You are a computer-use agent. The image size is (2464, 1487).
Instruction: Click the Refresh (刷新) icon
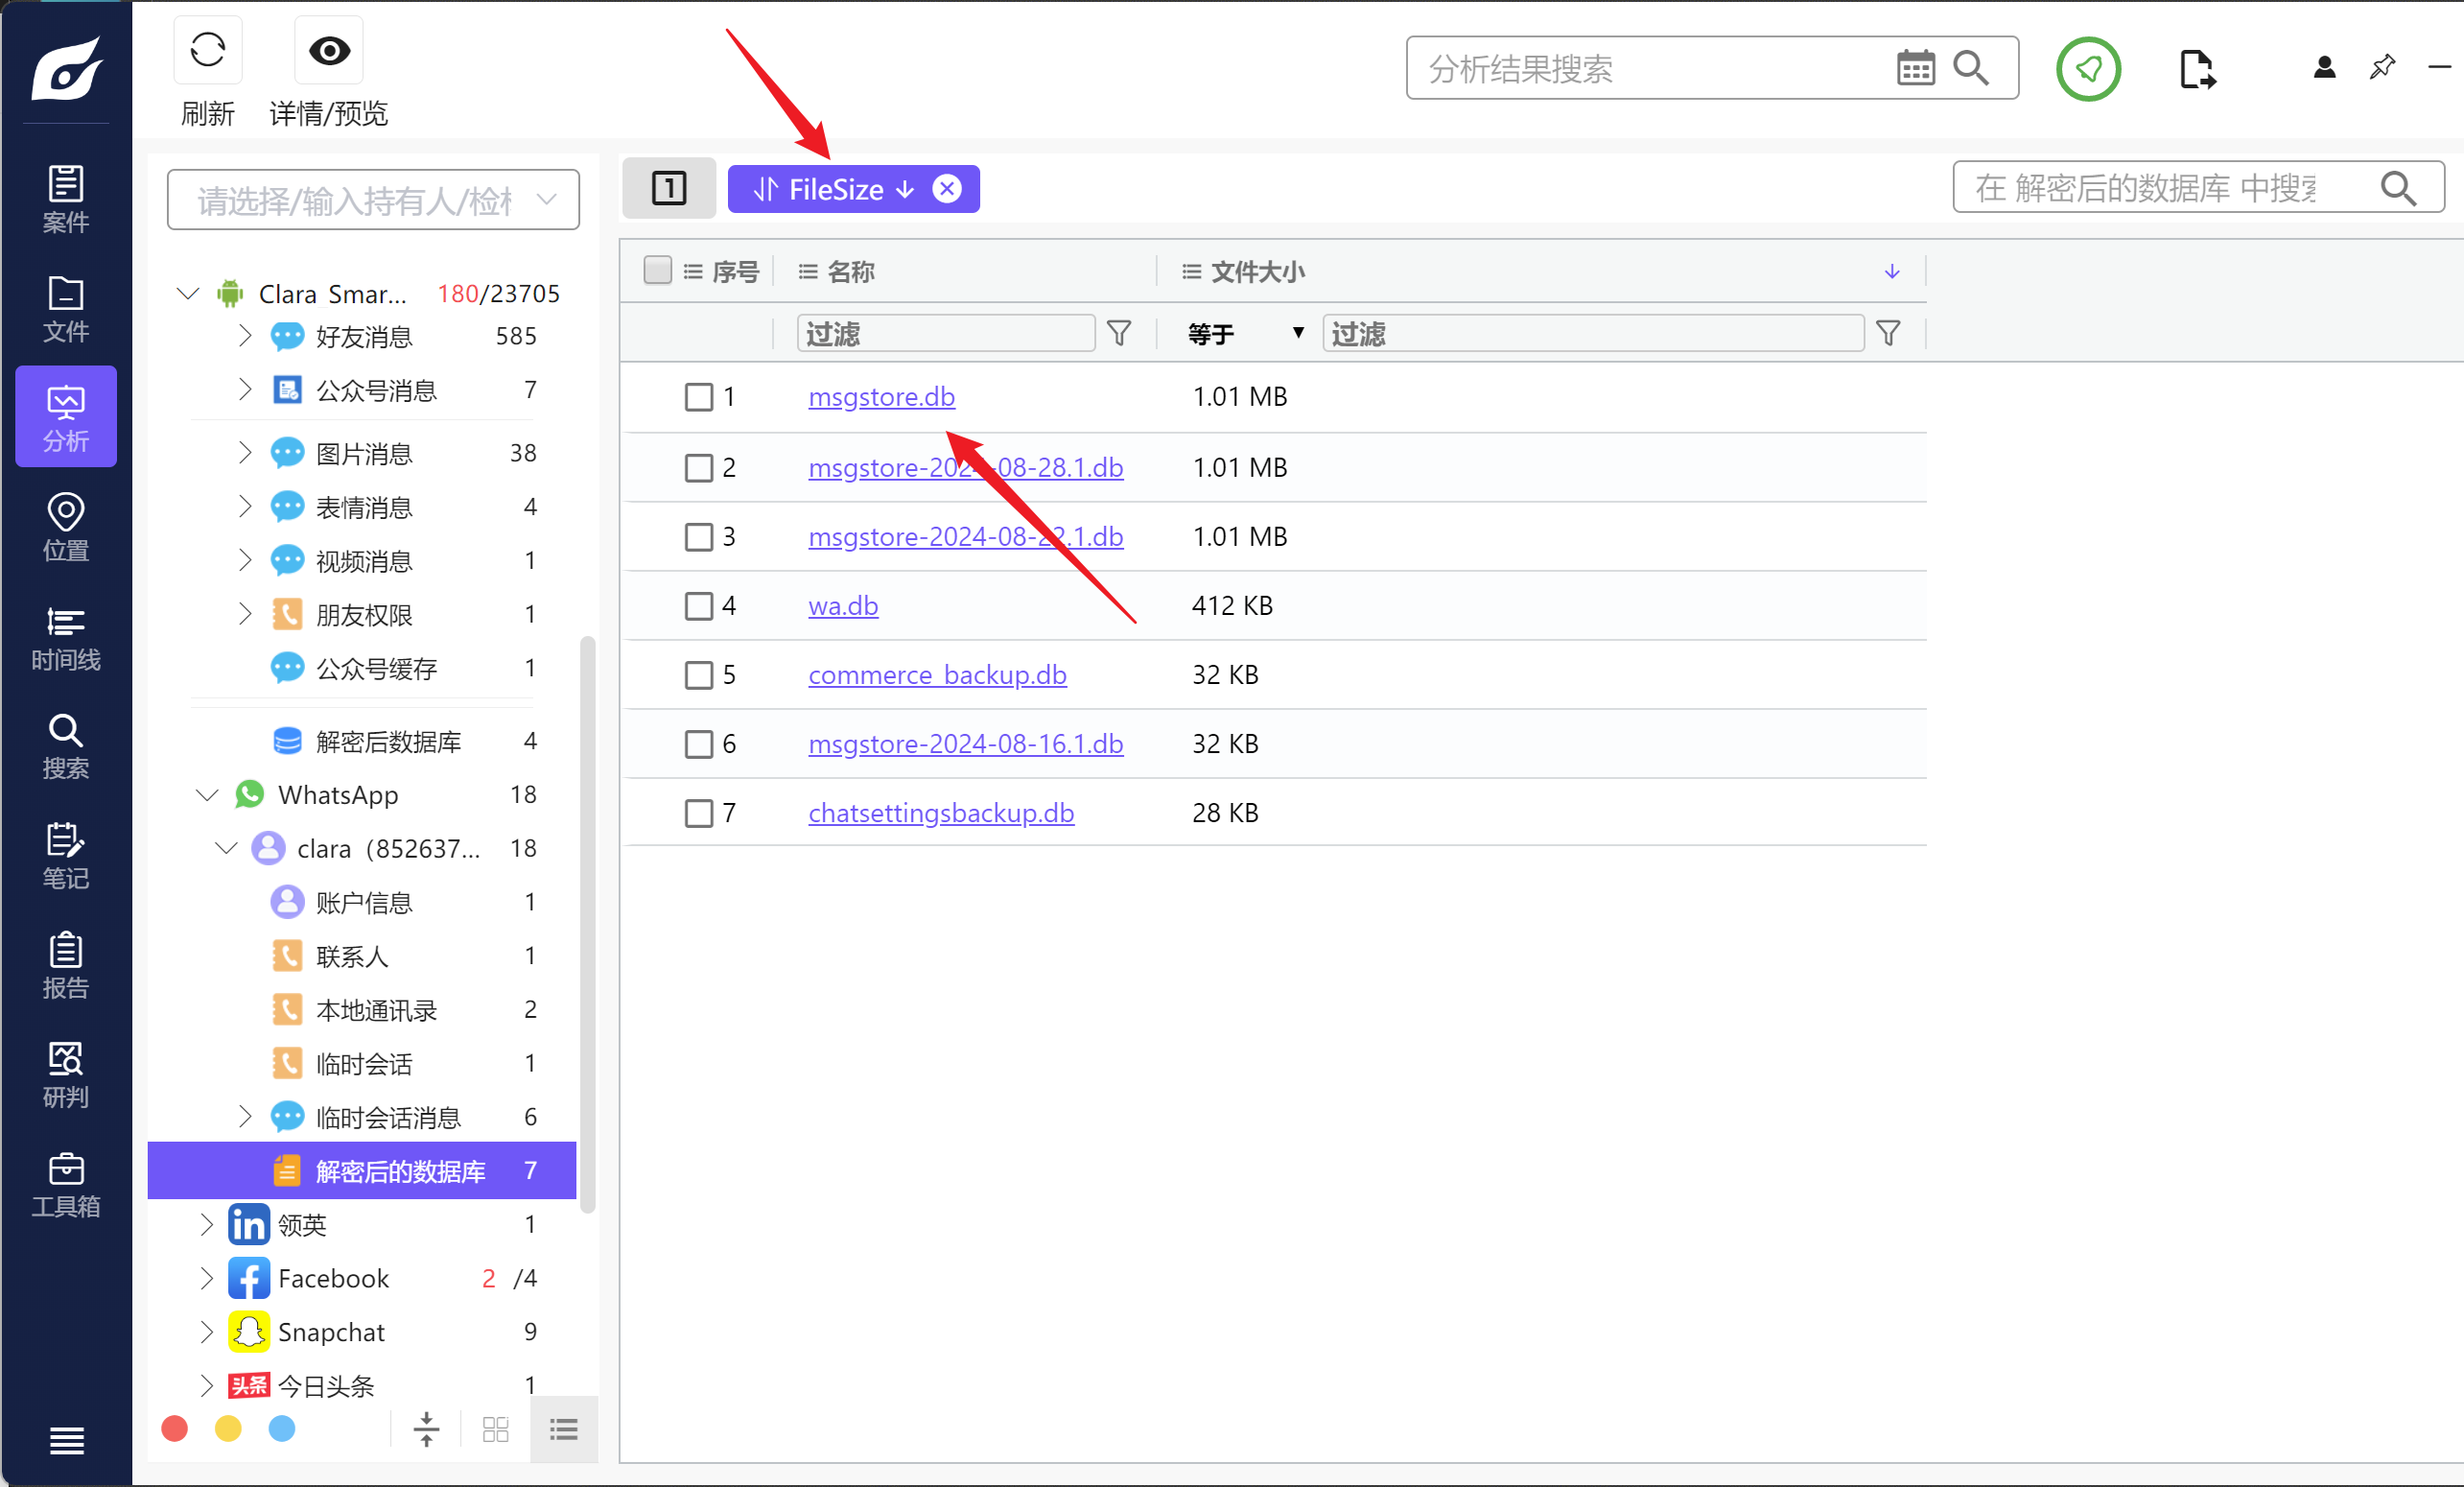(x=208, y=51)
